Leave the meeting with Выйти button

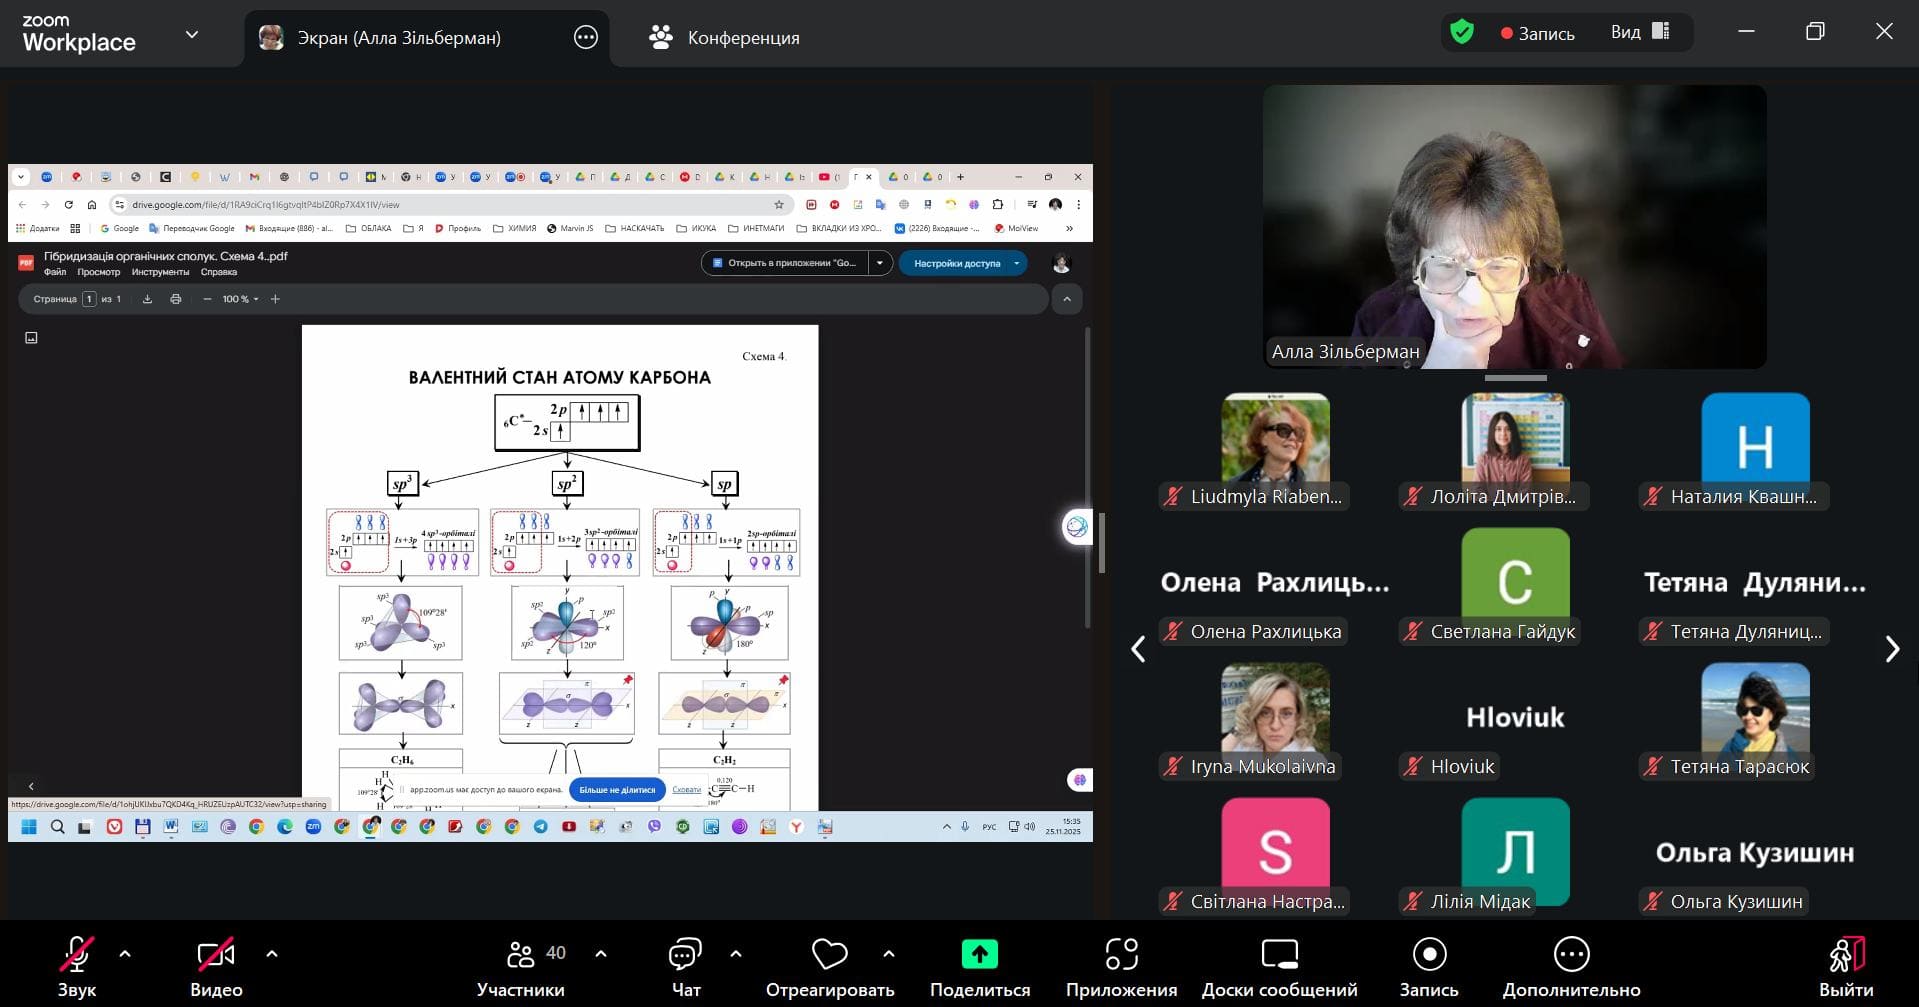point(1846,964)
